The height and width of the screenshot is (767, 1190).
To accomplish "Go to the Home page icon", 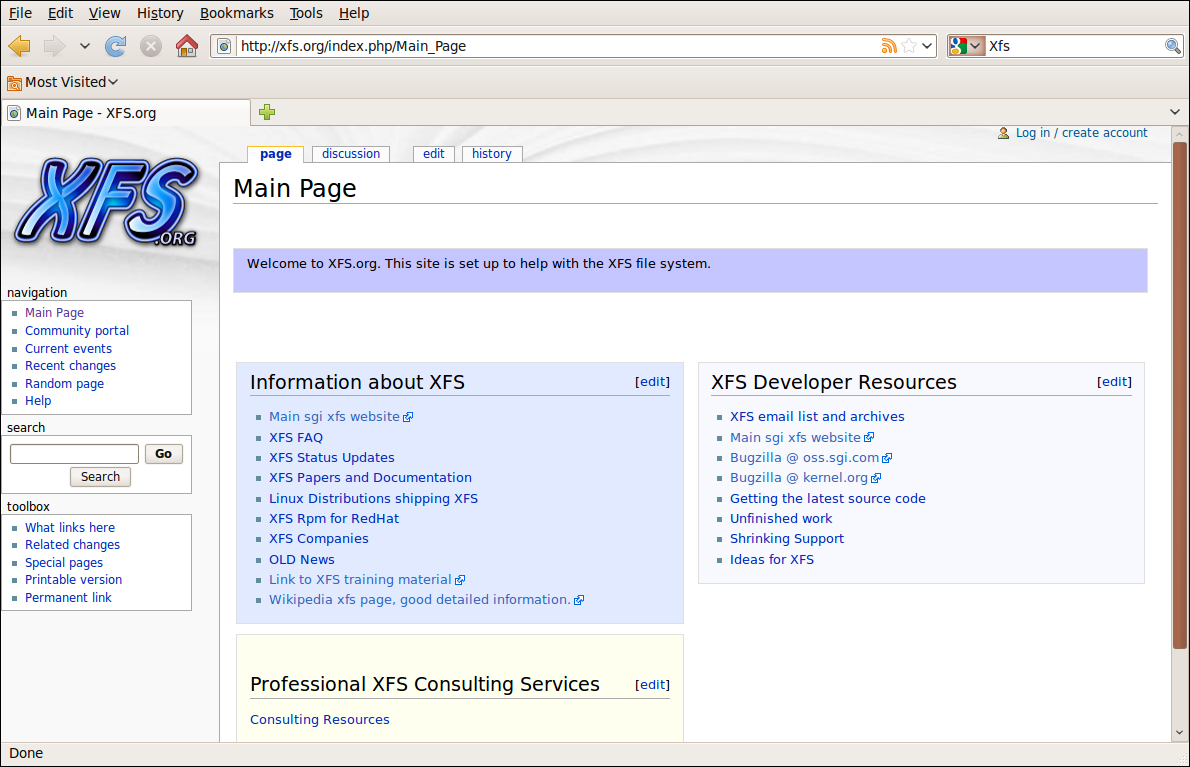I will coord(187,46).
